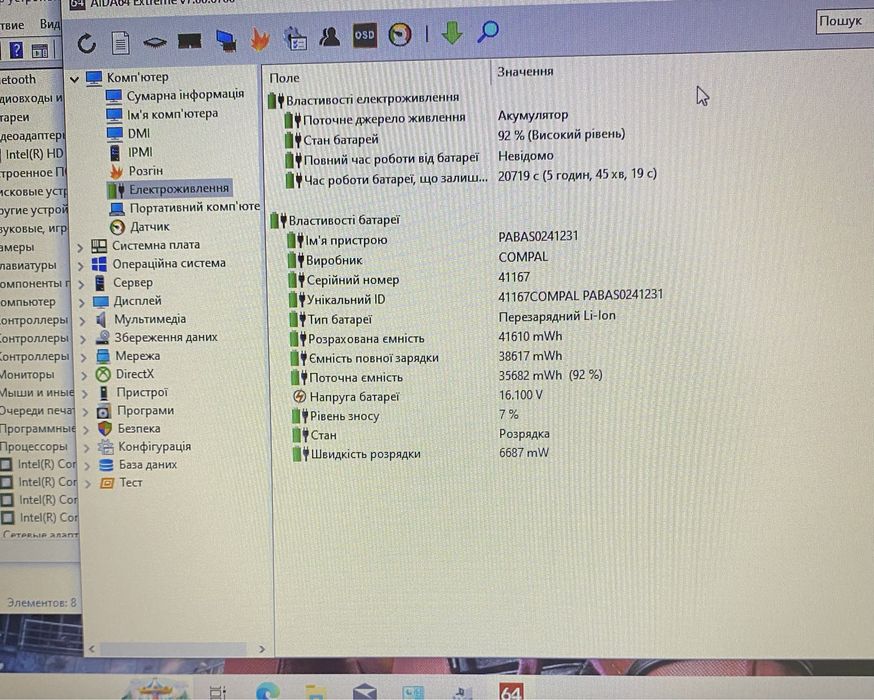Open the Mail app from the taskbar
Image resolution: width=874 pixels, height=700 pixels.
pyautogui.click(x=365, y=692)
